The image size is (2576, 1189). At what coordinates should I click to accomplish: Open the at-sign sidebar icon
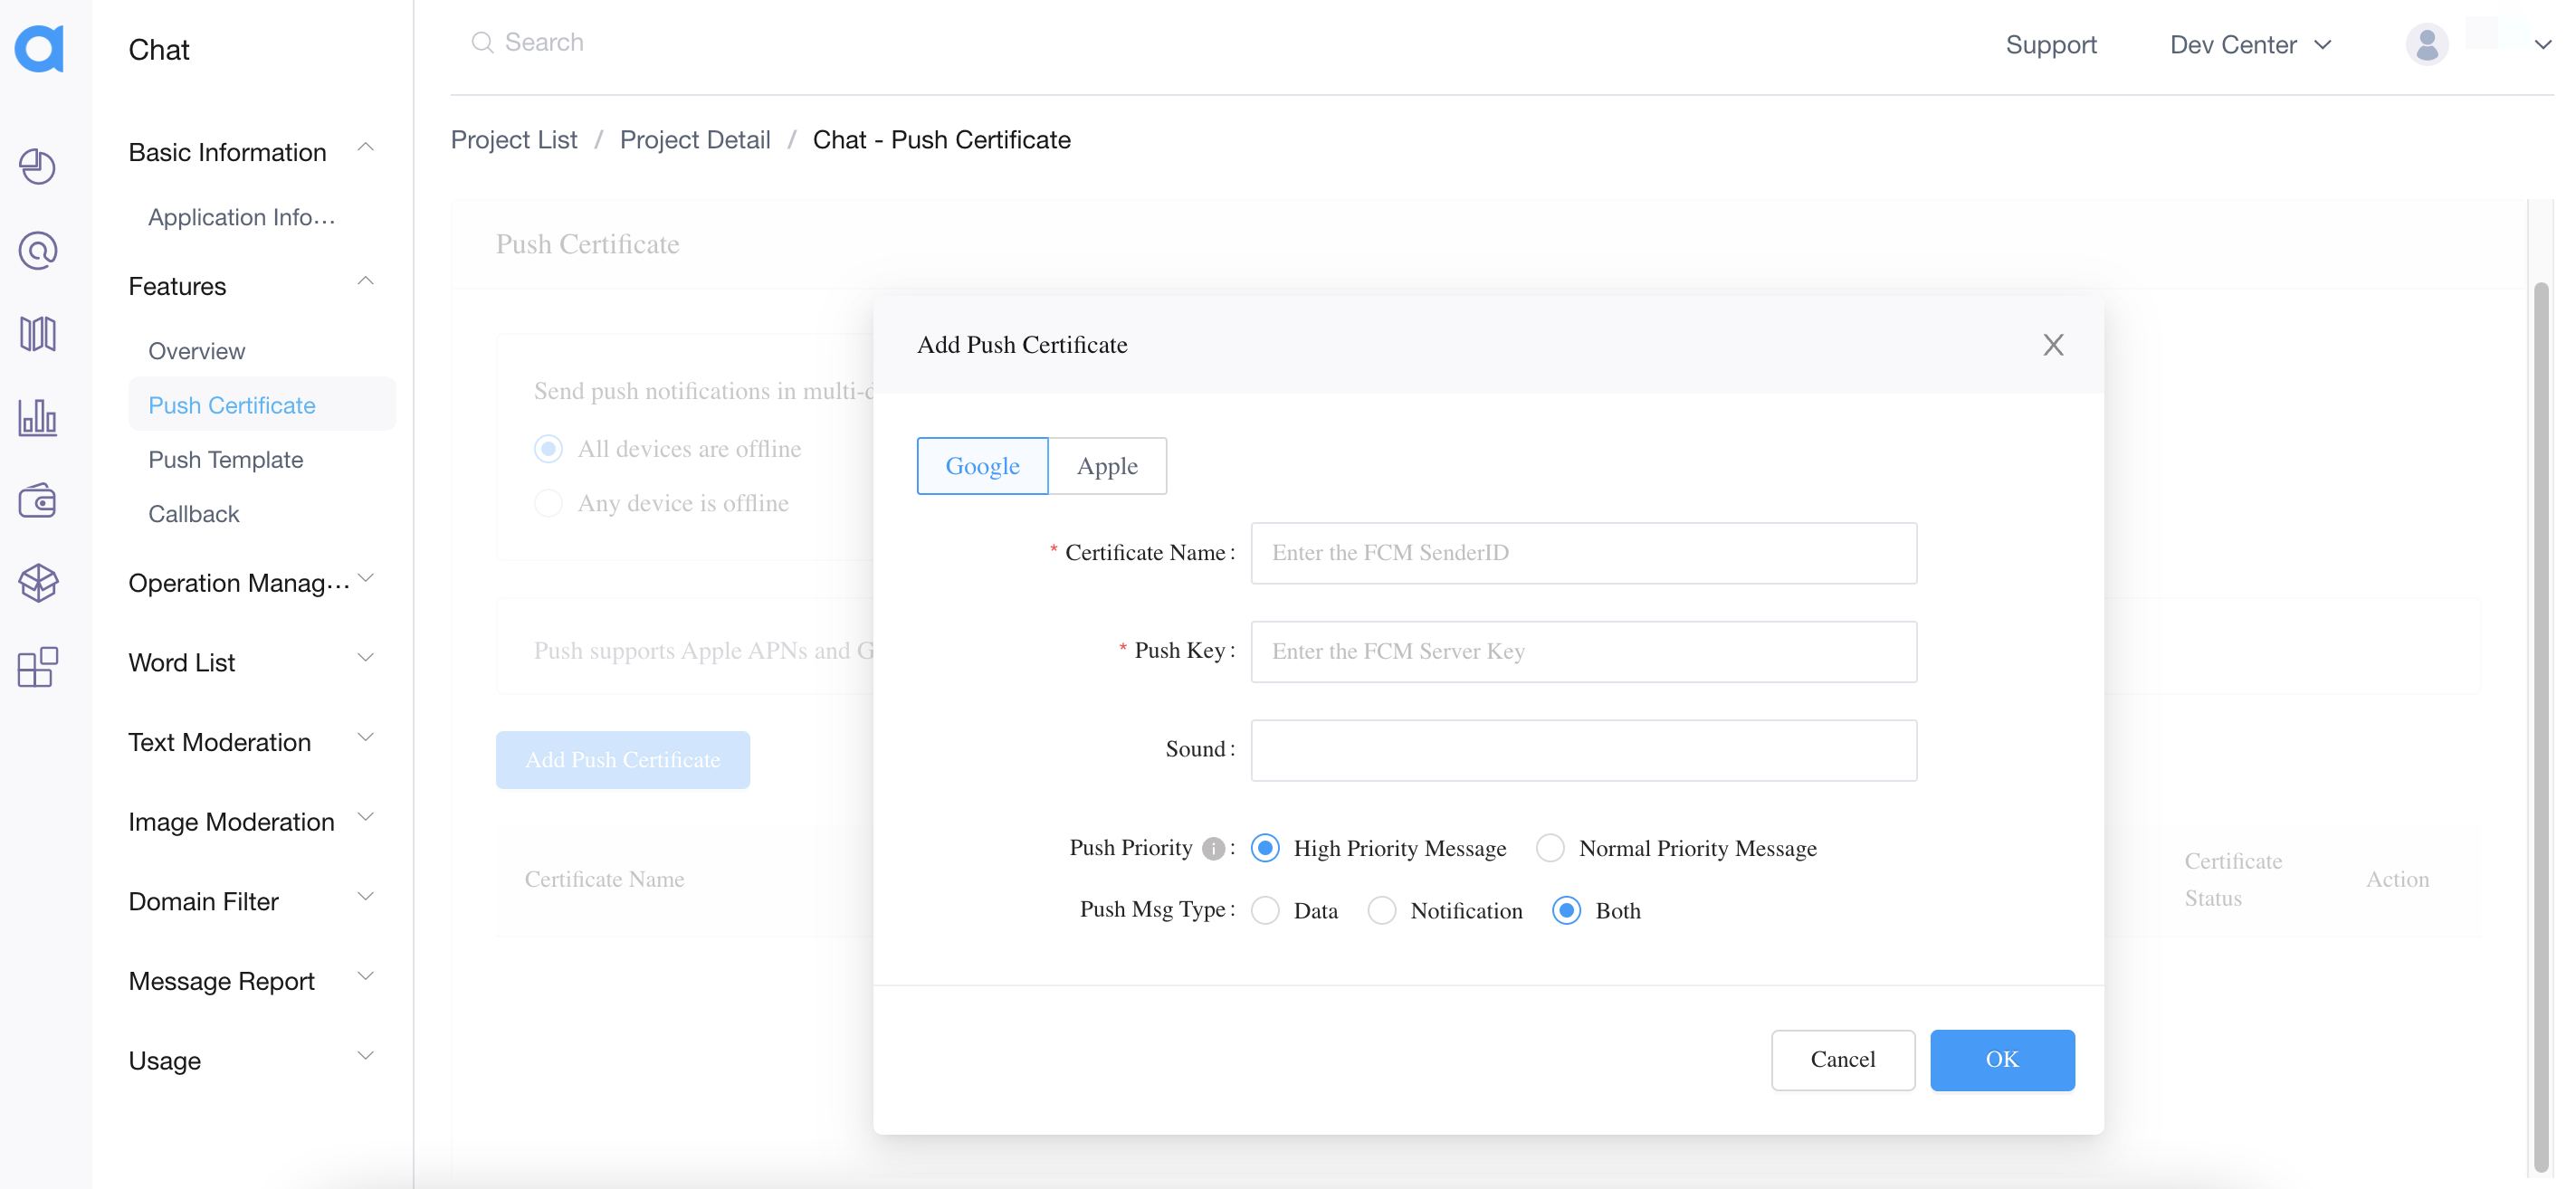(38, 250)
